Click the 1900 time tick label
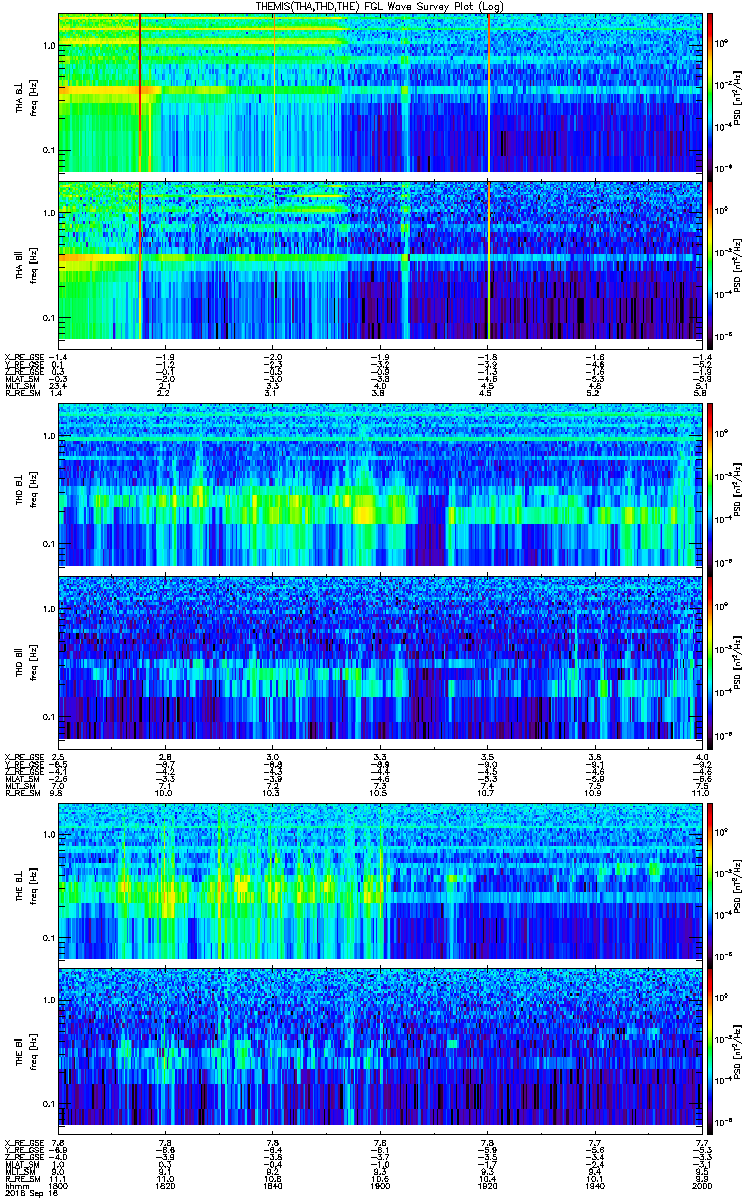Image resolution: width=750 pixels, height=1200 pixels. (x=380, y=1185)
